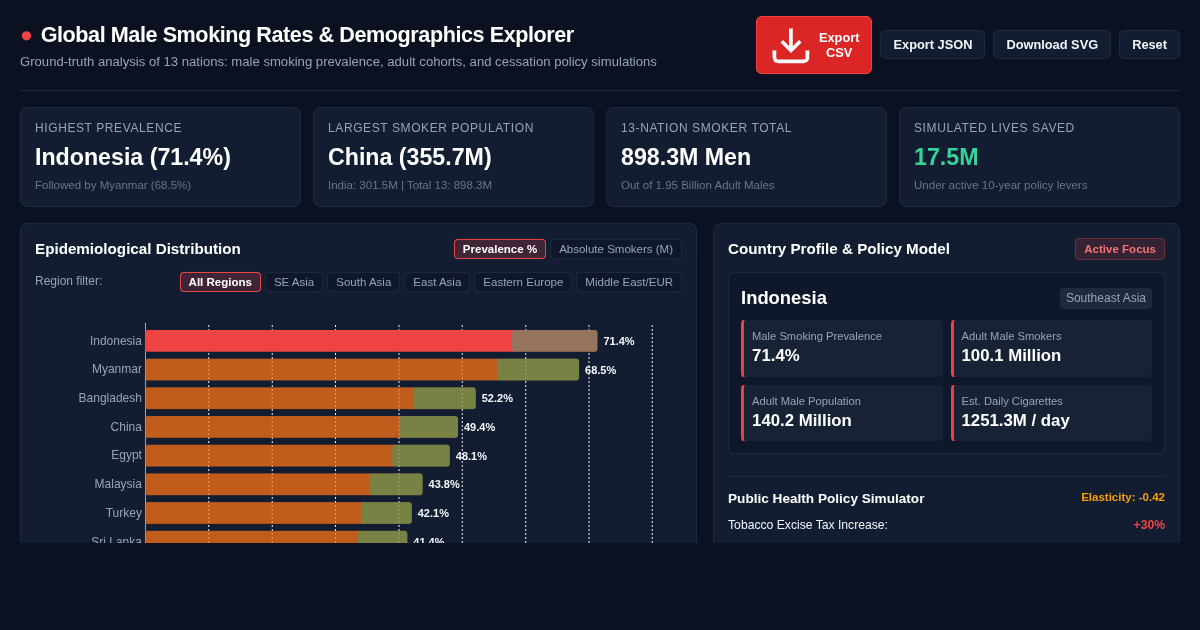Click the Epidemiological Distribution heading
The image size is (1200, 630).
pos(138,249)
